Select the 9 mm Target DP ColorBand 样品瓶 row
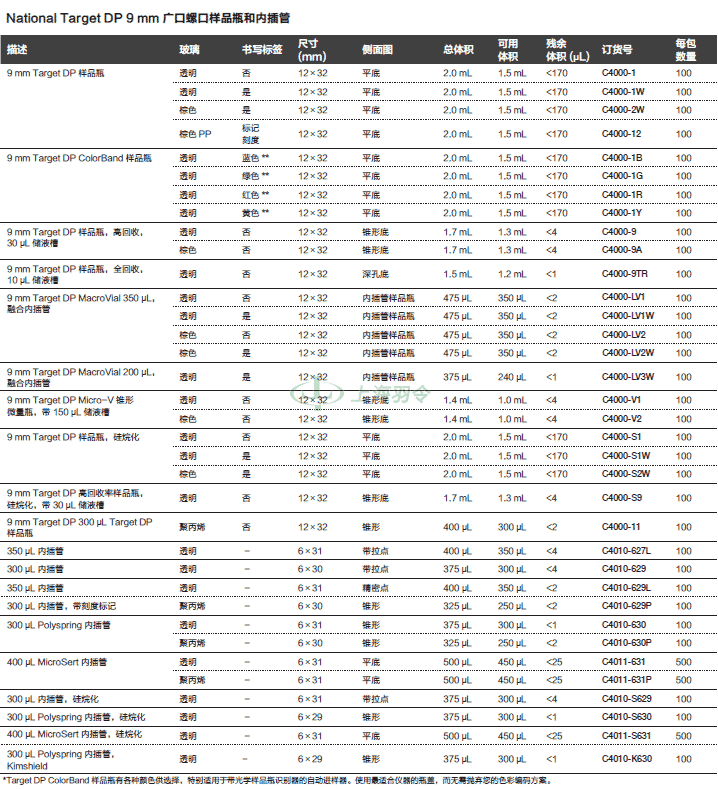 (x=359, y=185)
